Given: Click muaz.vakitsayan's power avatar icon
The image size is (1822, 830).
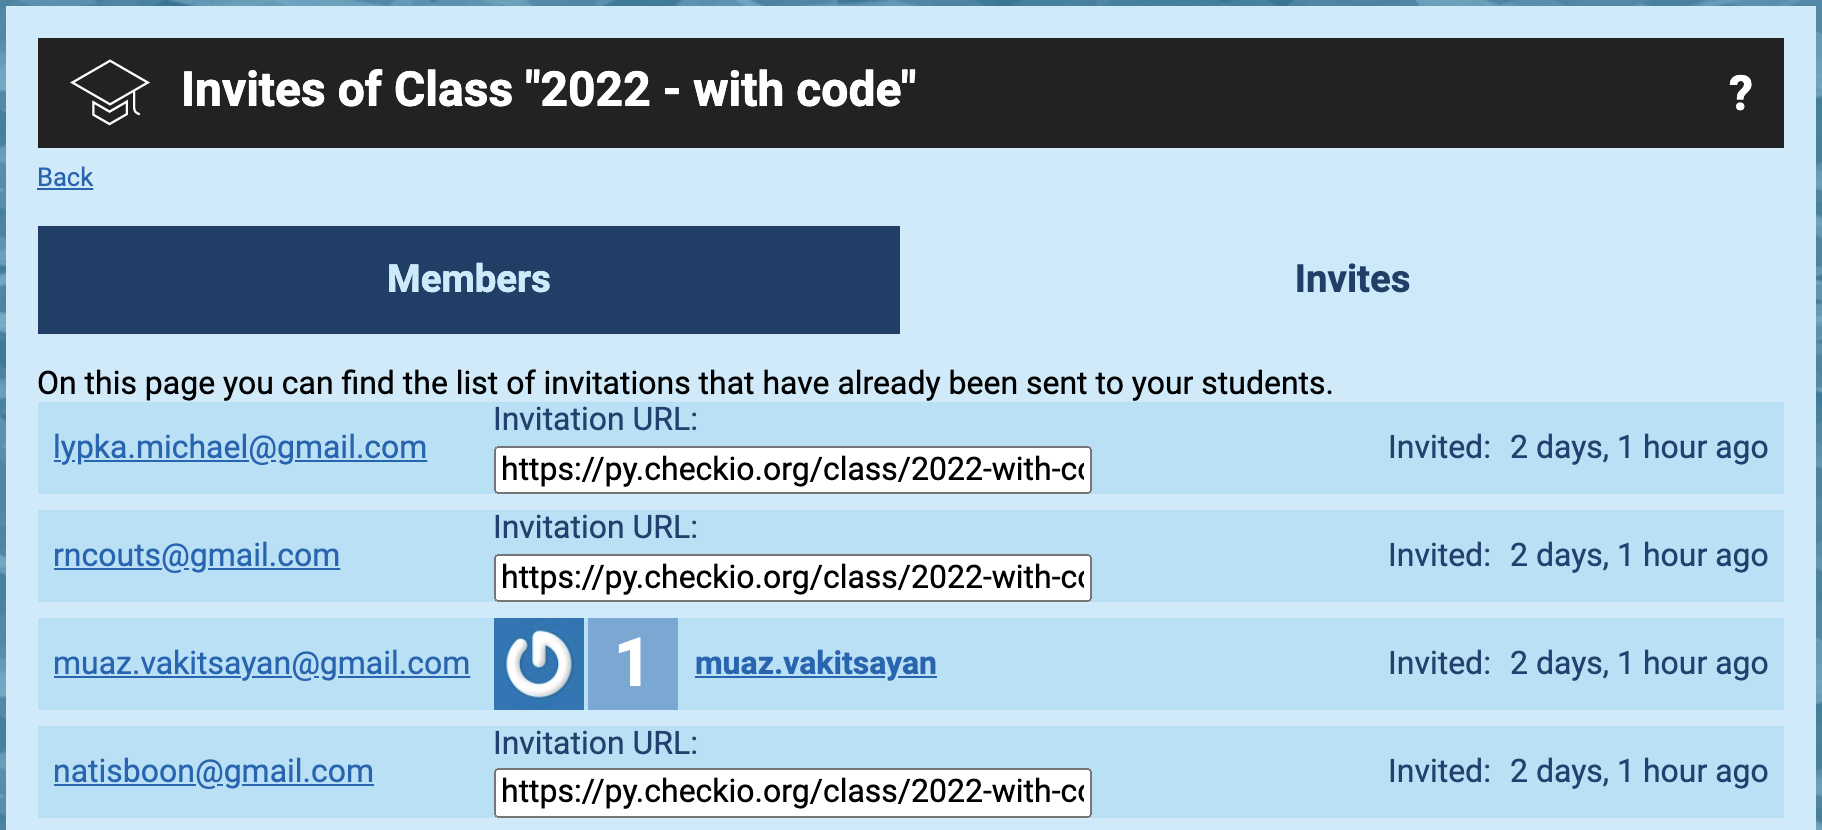Looking at the screenshot, I should [x=539, y=664].
